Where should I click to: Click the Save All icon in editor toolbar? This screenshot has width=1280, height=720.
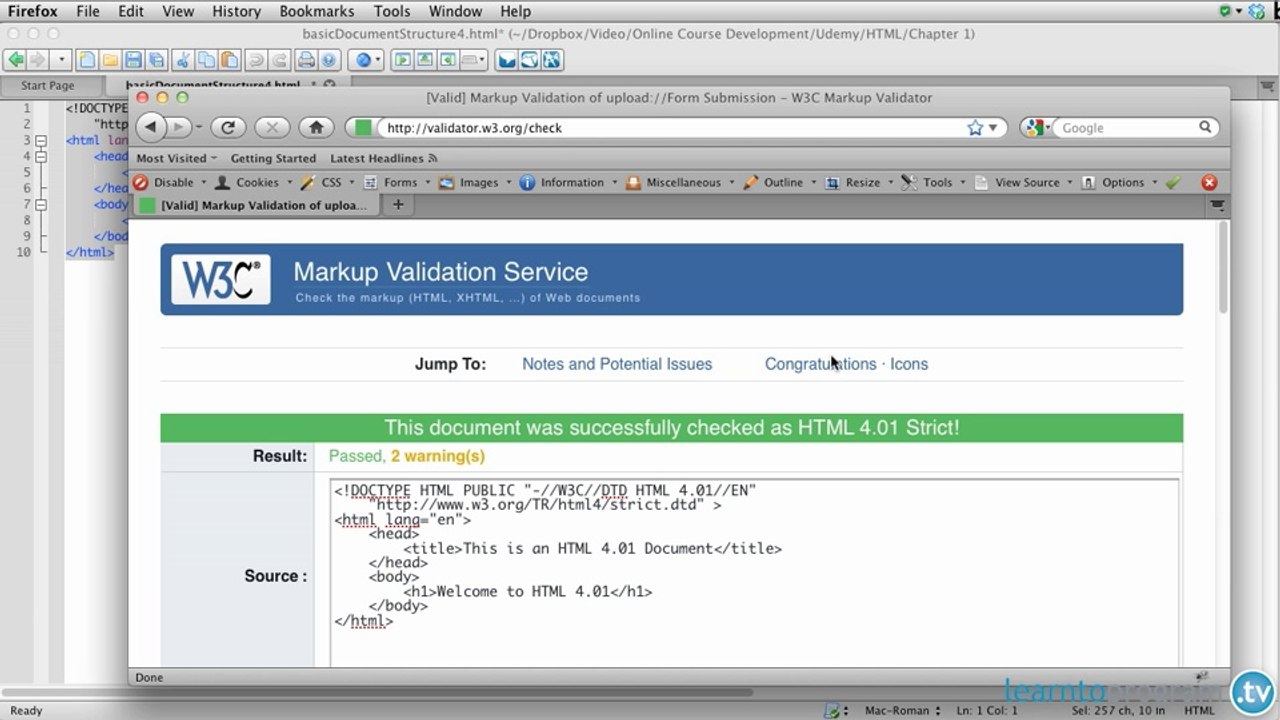coord(154,60)
